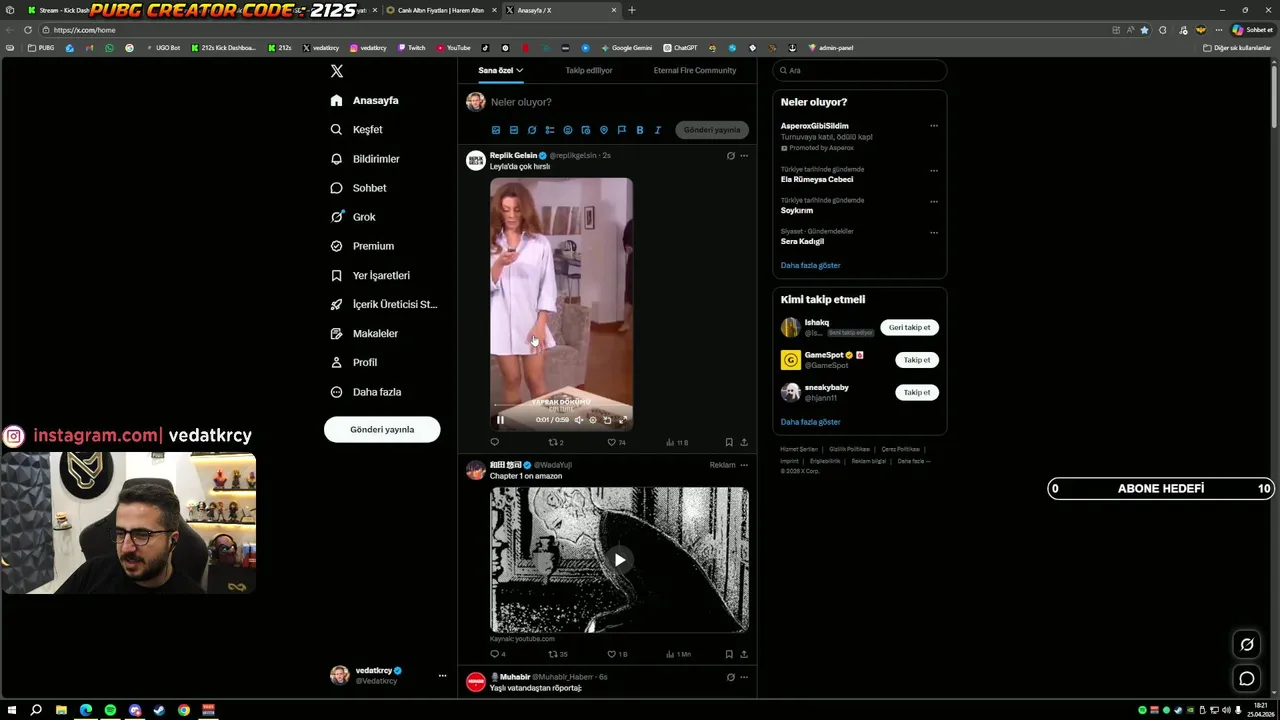The height and width of the screenshot is (720, 1280).
Task: Open Grok in sidebar
Action: [x=353, y=217]
